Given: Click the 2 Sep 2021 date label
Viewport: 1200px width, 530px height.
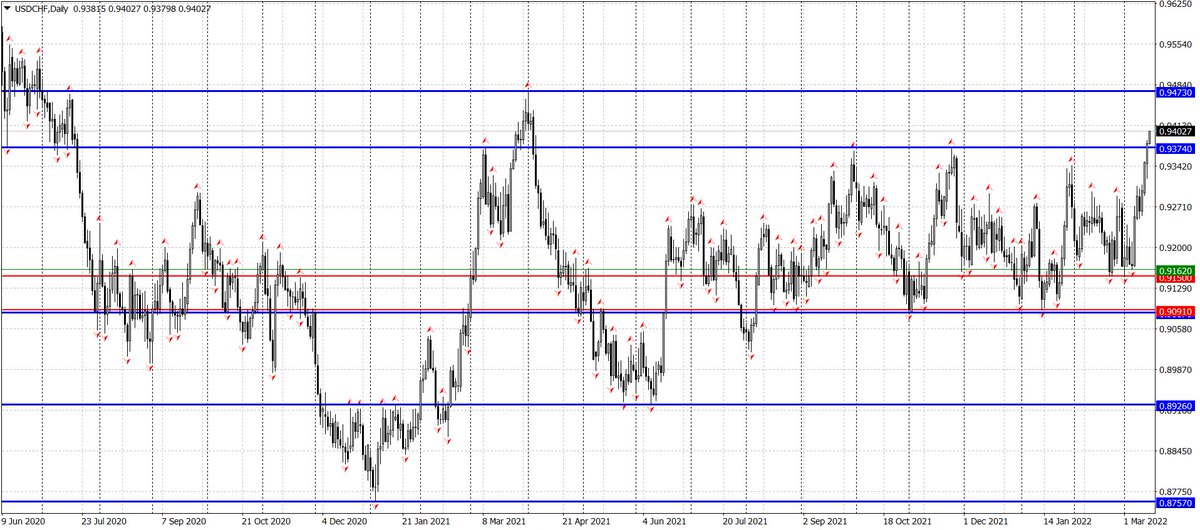Looking at the screenshot, I should (x=824, y=521).
